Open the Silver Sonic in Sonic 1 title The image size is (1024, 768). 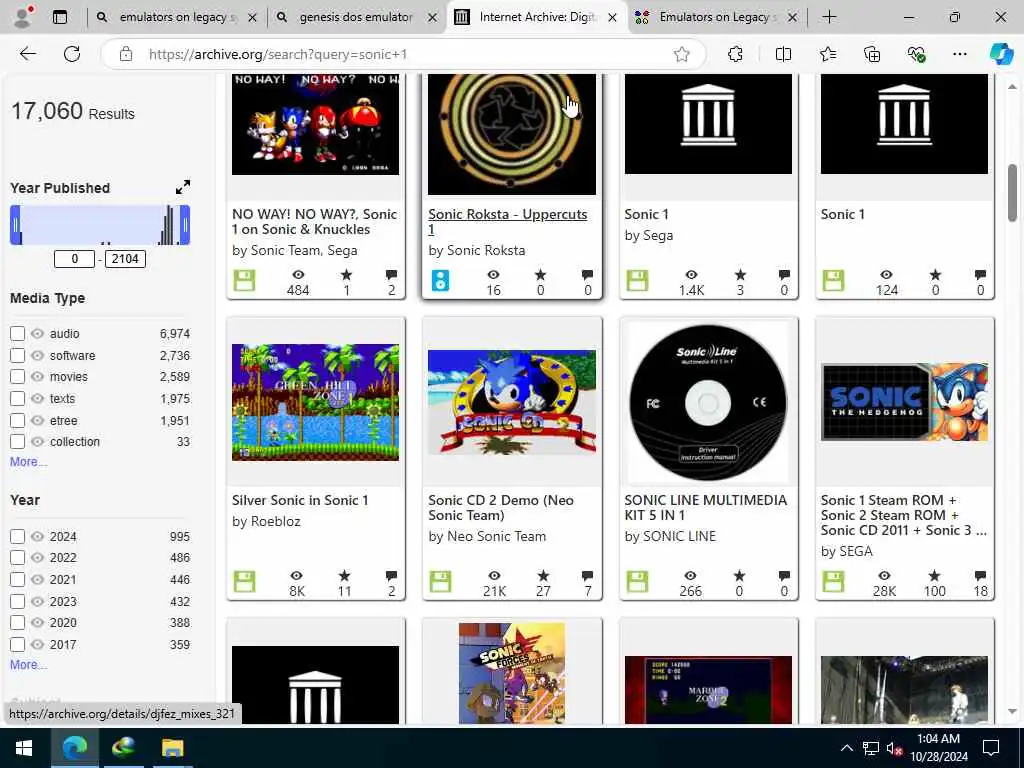coord(300,500)
